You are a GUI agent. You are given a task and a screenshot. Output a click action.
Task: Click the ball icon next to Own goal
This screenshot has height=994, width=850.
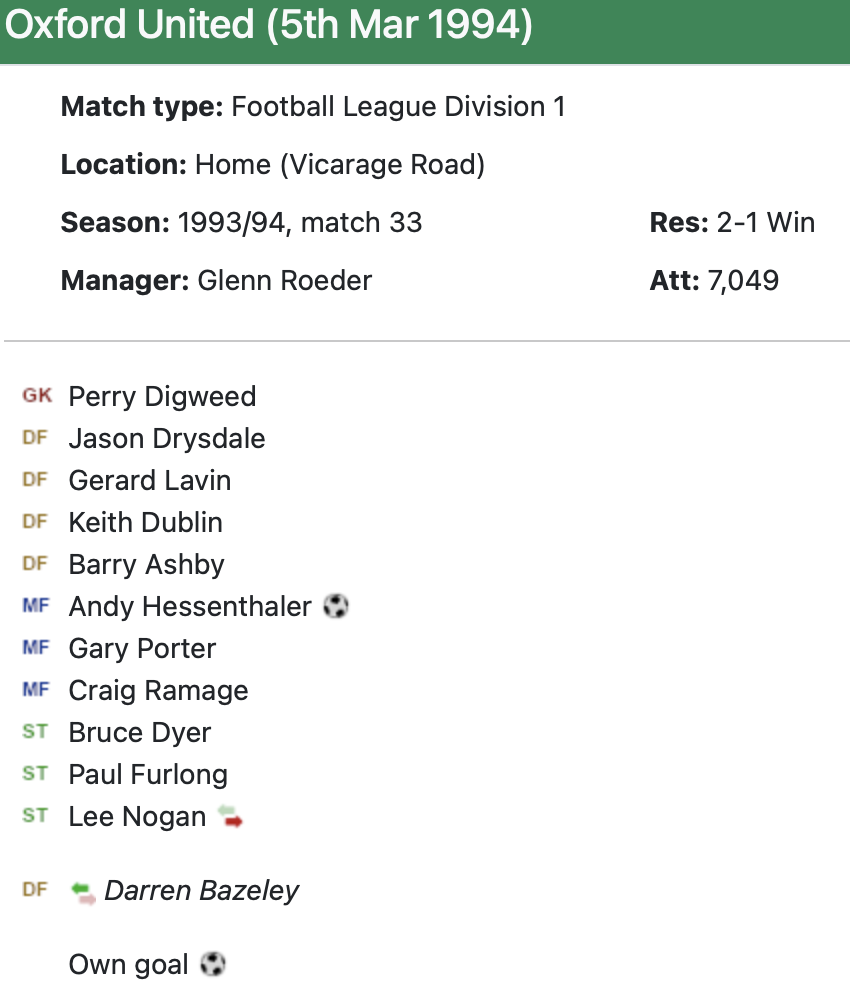click(x=212, y=964)
